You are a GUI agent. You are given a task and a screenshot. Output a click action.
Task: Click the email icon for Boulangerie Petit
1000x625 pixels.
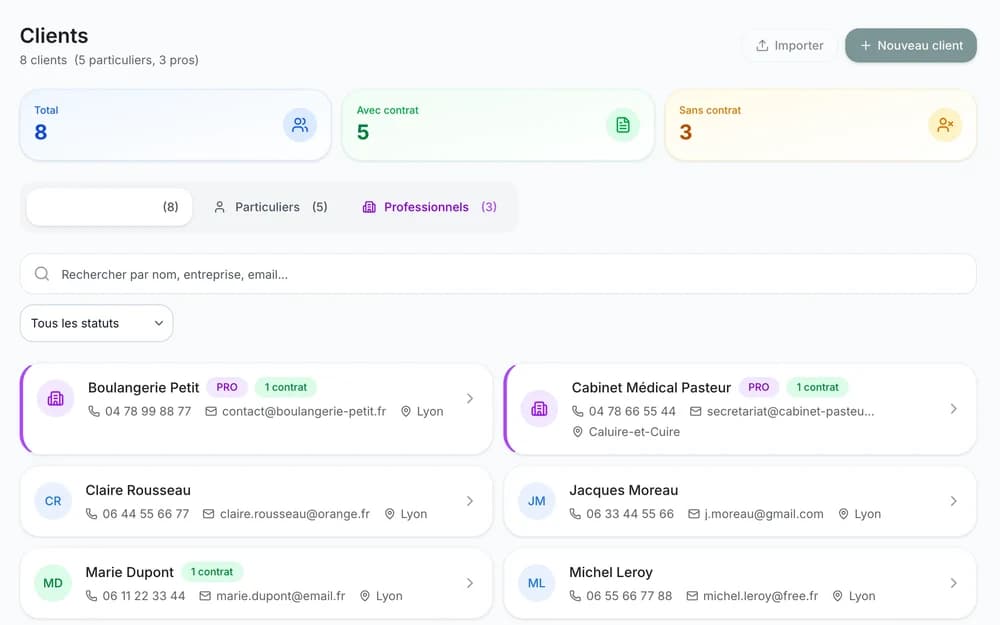[x=211, y=411]
